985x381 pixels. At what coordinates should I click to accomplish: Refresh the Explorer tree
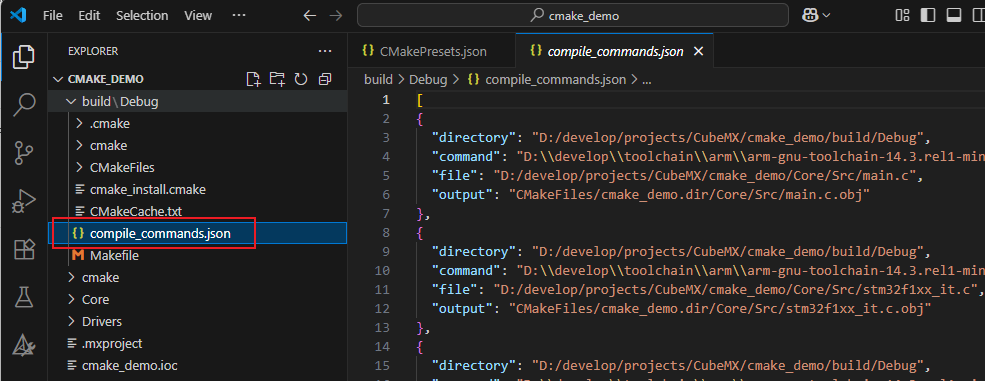point(301,79)
